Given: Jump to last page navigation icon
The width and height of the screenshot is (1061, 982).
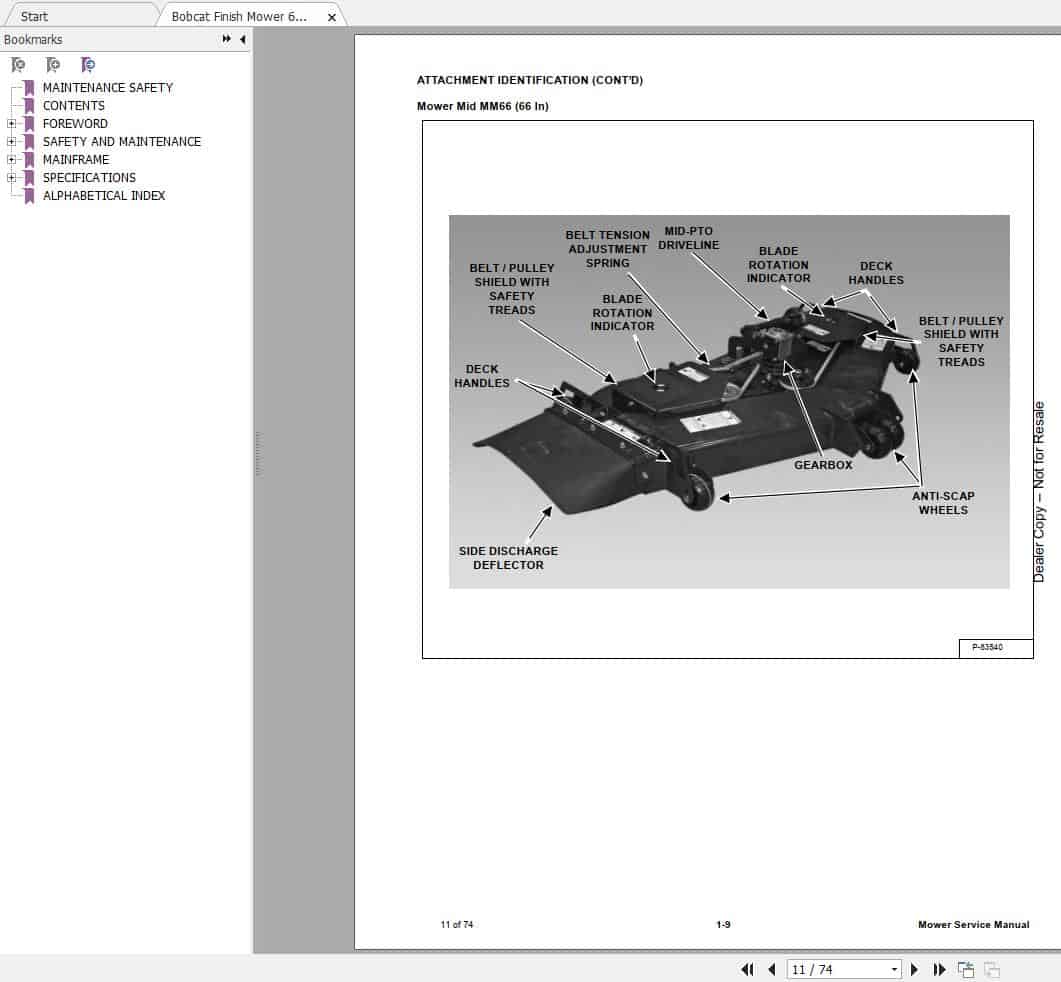Looking at the screenshot, I should click(x=940, y=969).
